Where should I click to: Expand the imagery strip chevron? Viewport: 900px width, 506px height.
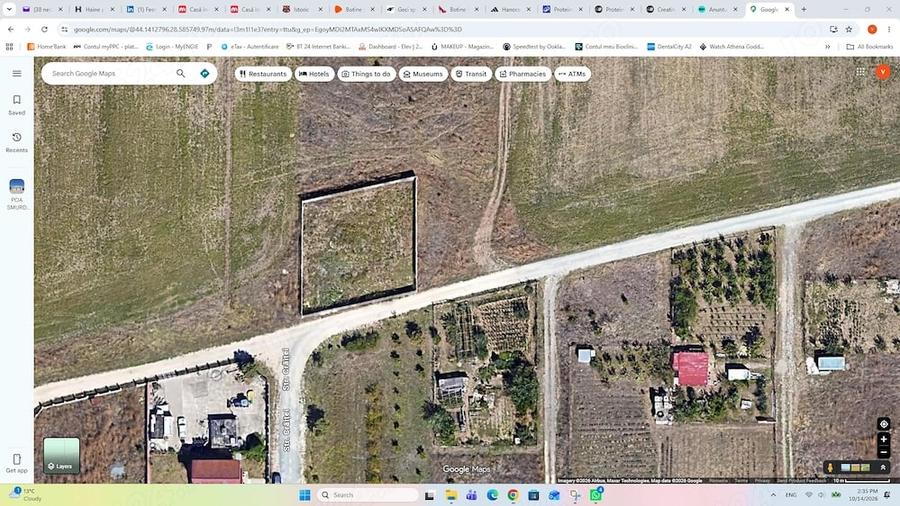pyautogui.click(x=883, y=468)
